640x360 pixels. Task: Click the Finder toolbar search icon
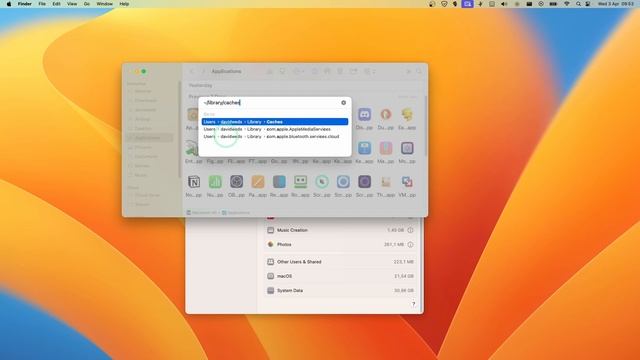click(x=419, y=71)
